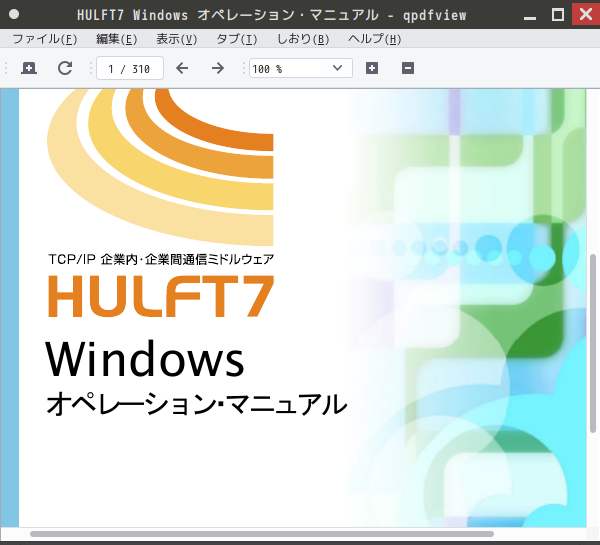Screen dimensions: 600x545
Task: Maximize the qpdfview window
Action: click(x=558, y=15)
